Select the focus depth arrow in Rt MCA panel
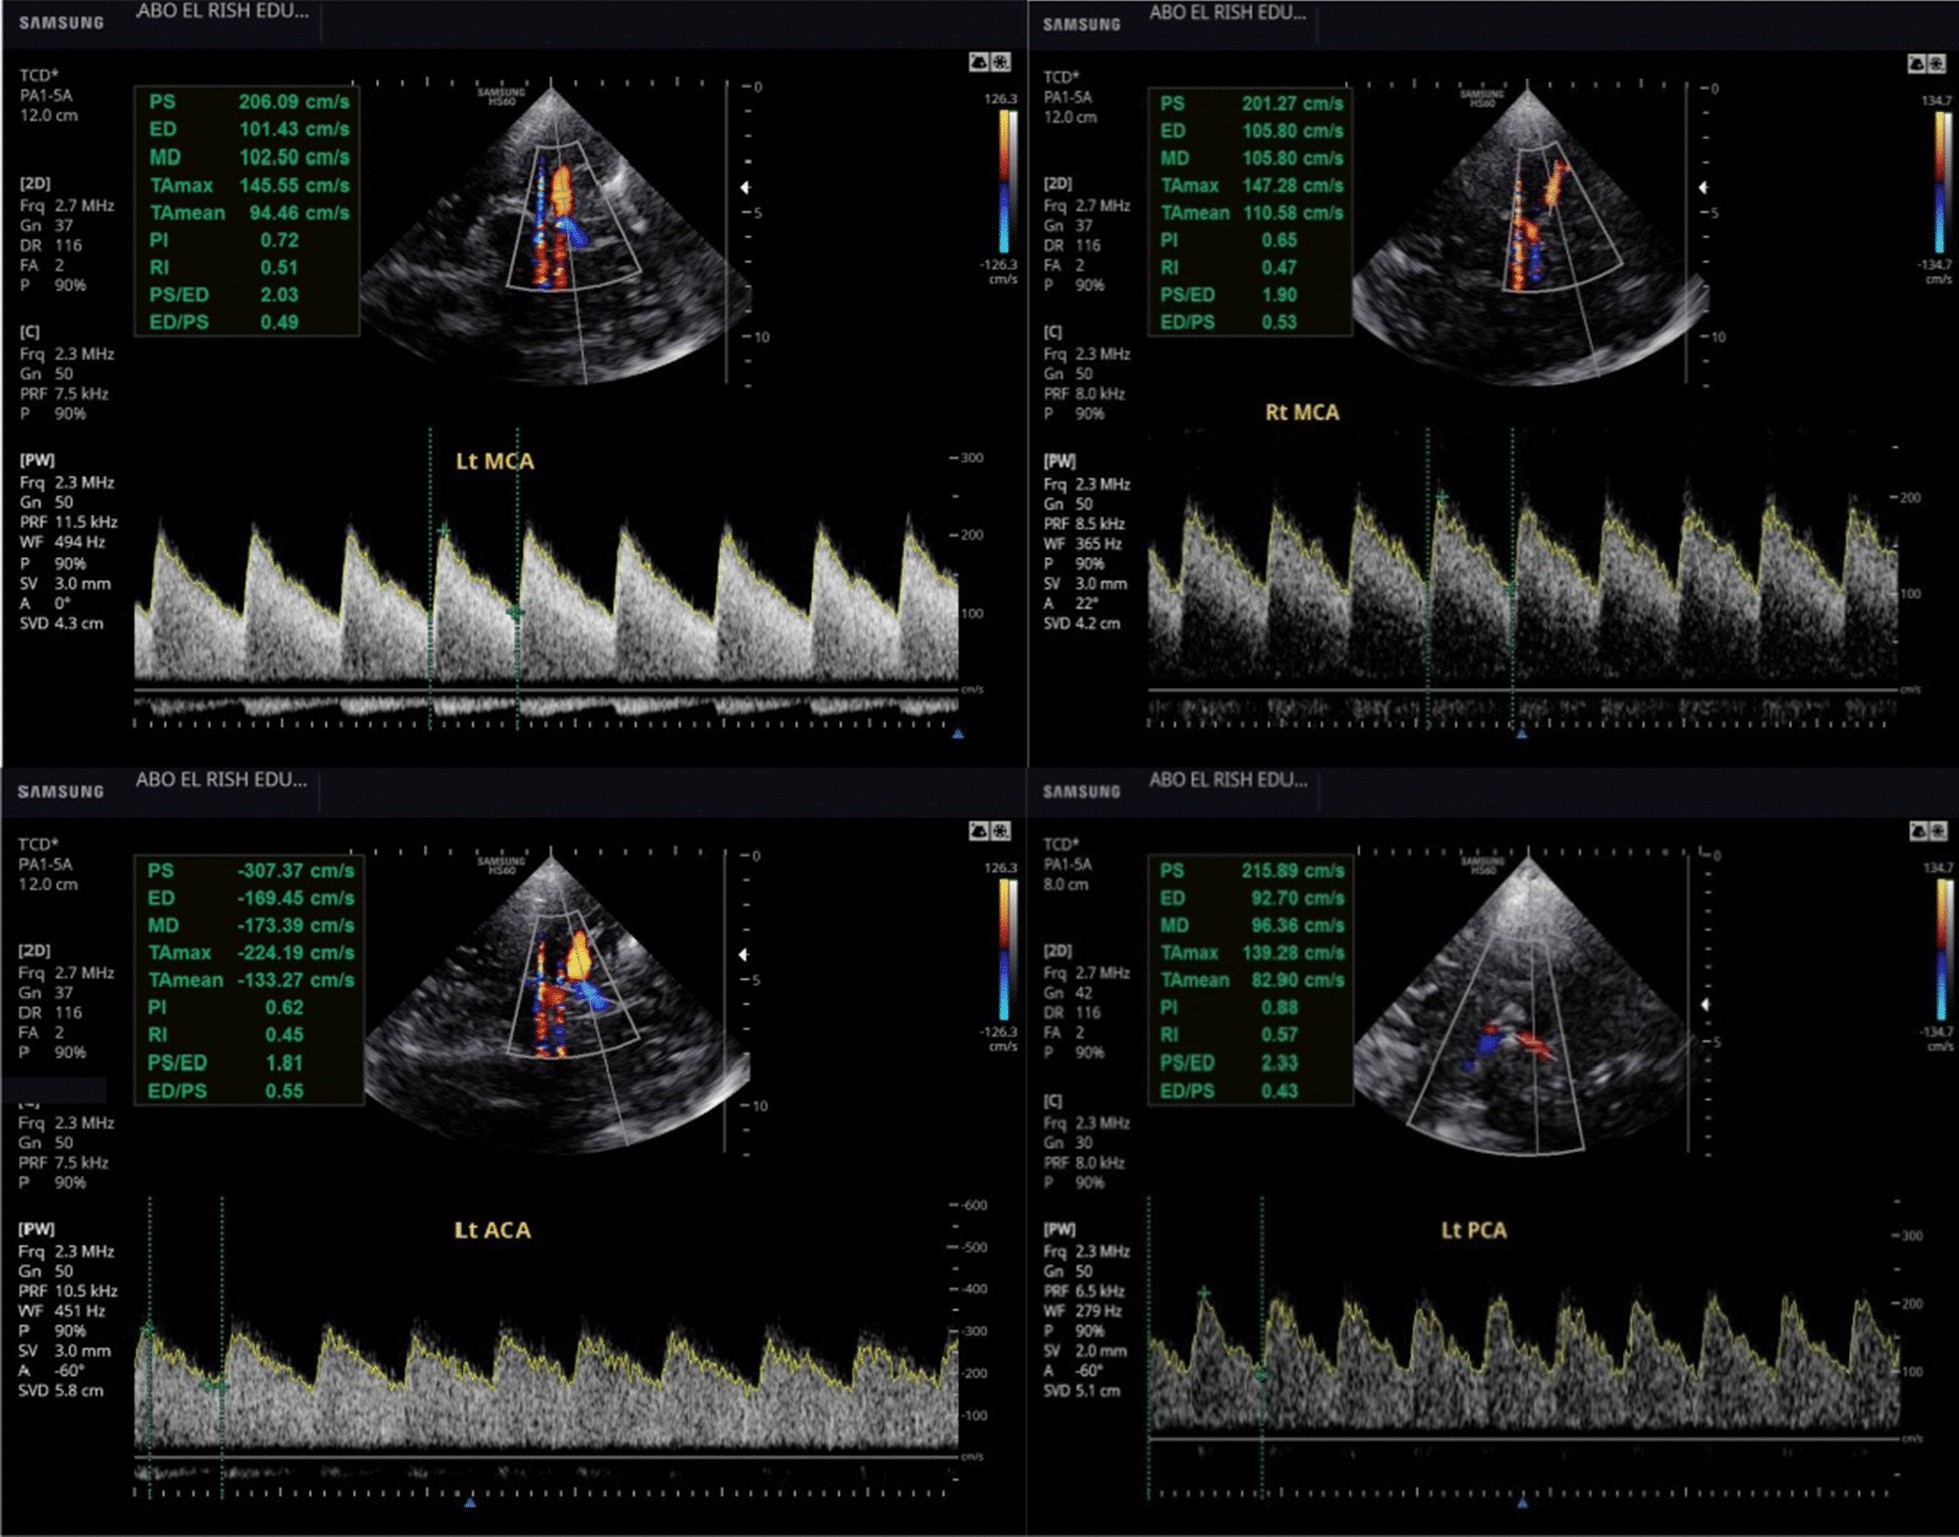The height and width of the screenshot is (1537, 1959). (1704, 187)
